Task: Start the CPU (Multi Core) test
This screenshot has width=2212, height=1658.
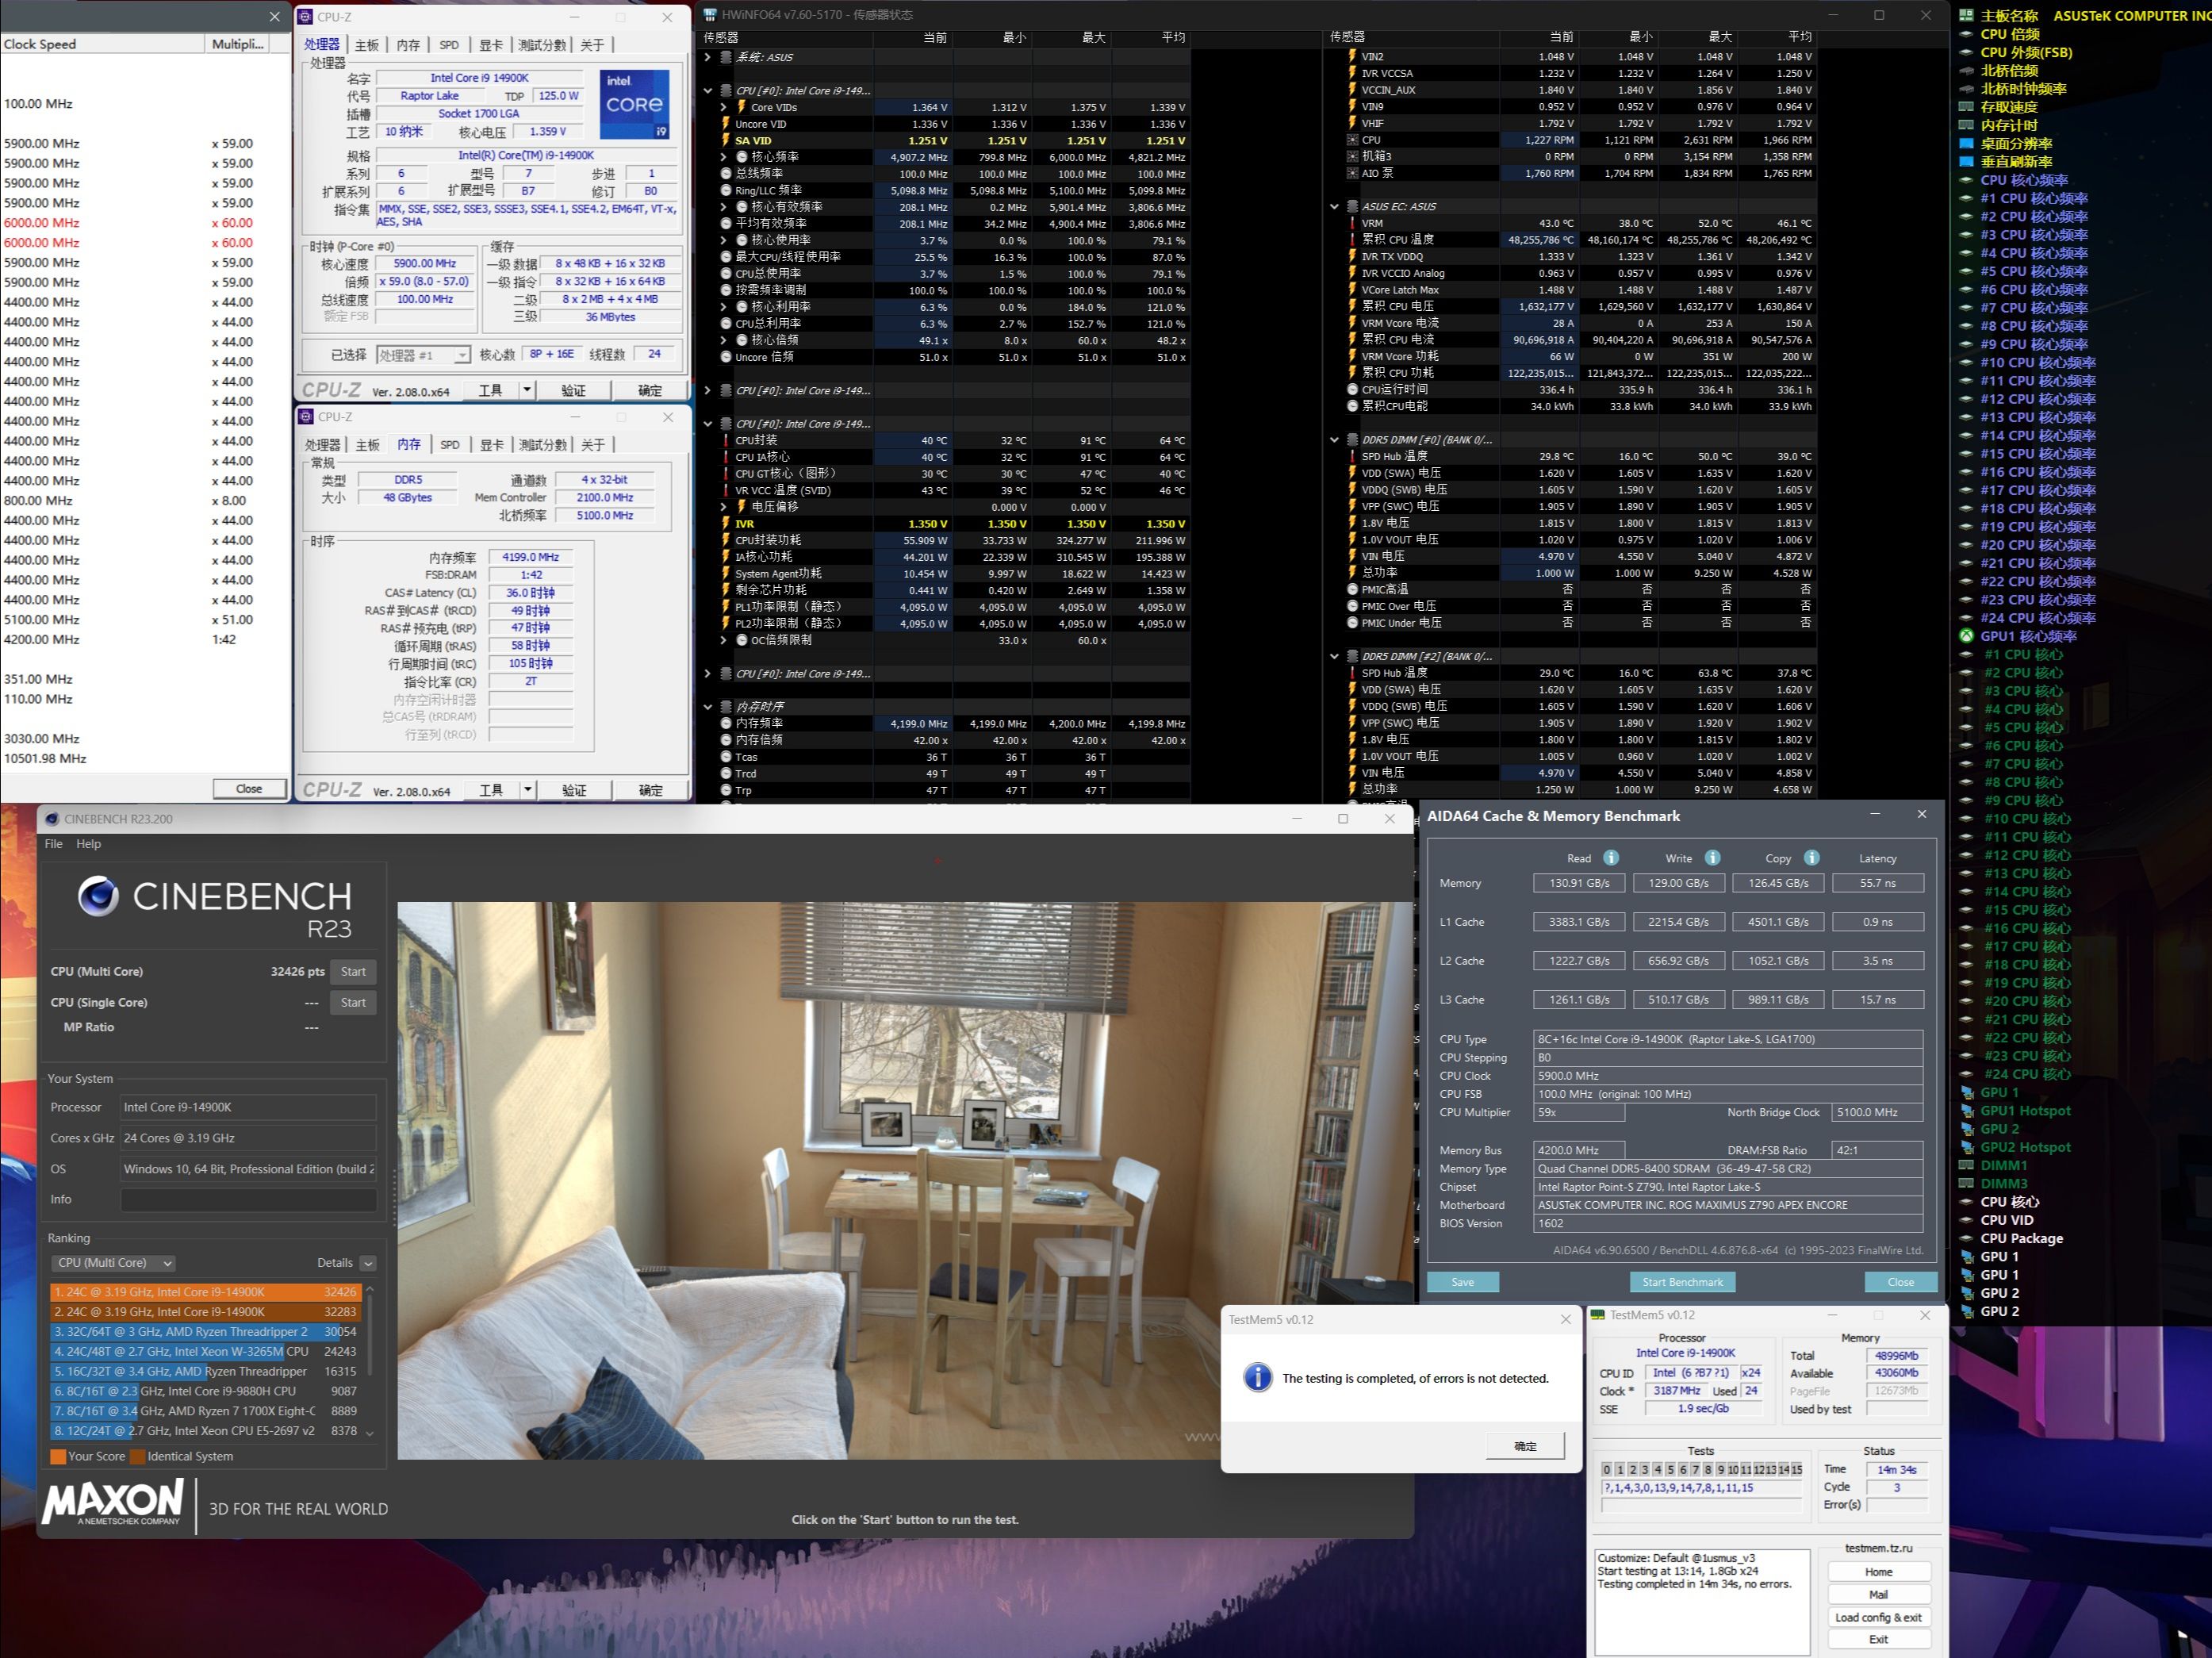Action: [x=353, y=972]
